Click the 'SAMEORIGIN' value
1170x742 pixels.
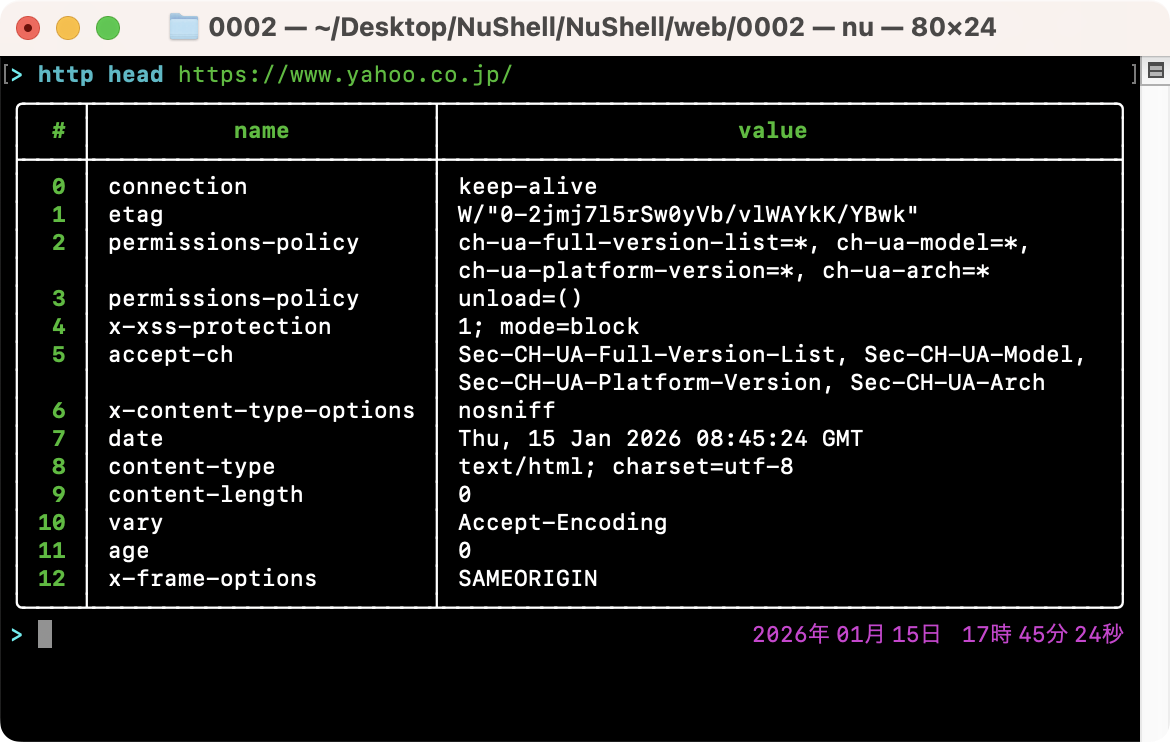(x=527, y=579)
